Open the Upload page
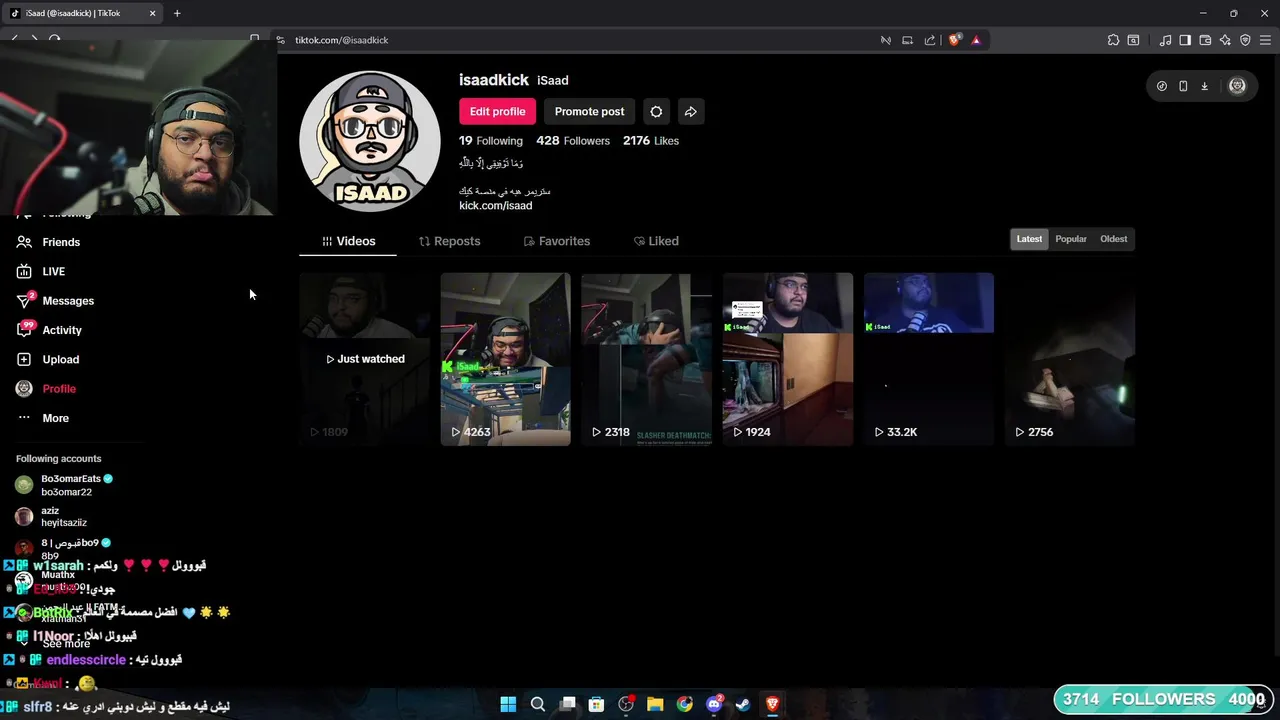 click(x=47, y=359)
